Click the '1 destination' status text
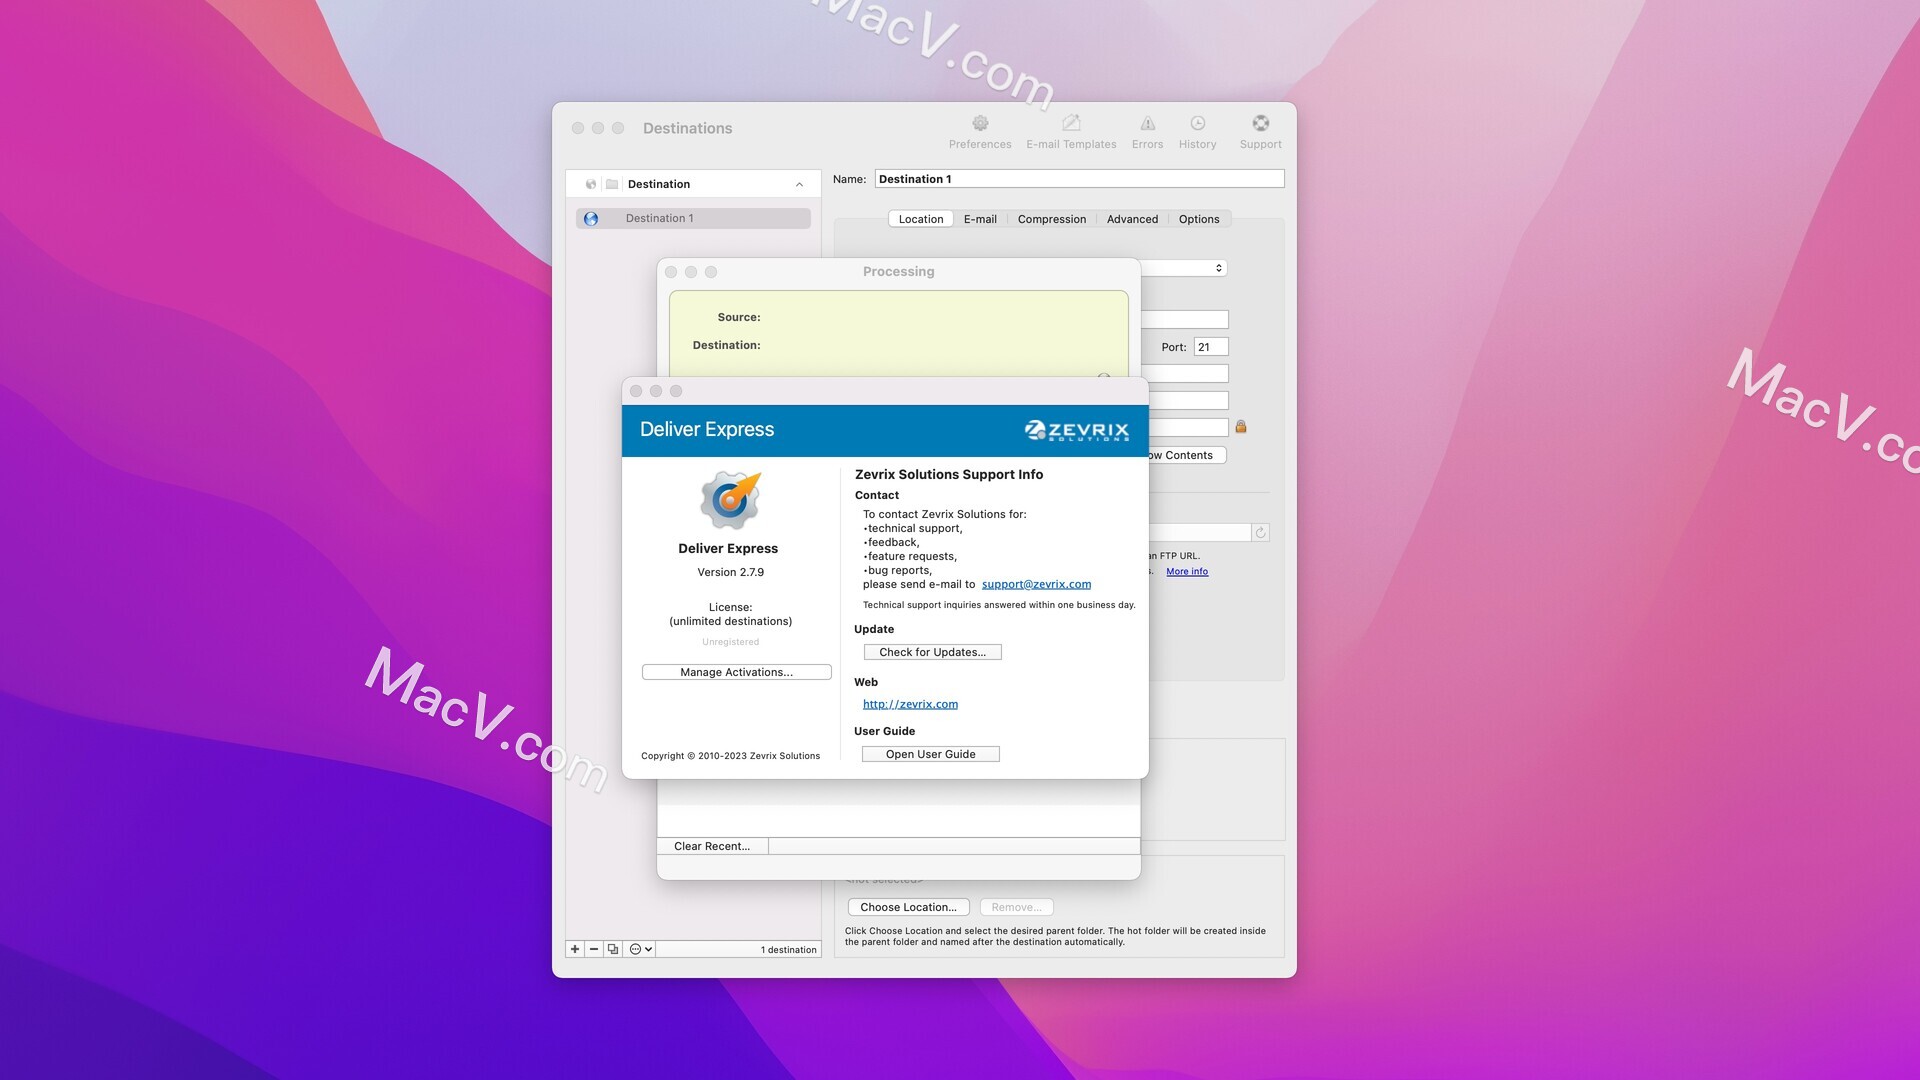This screenshot has width=1920, height=1080. (x=788, y=950)
